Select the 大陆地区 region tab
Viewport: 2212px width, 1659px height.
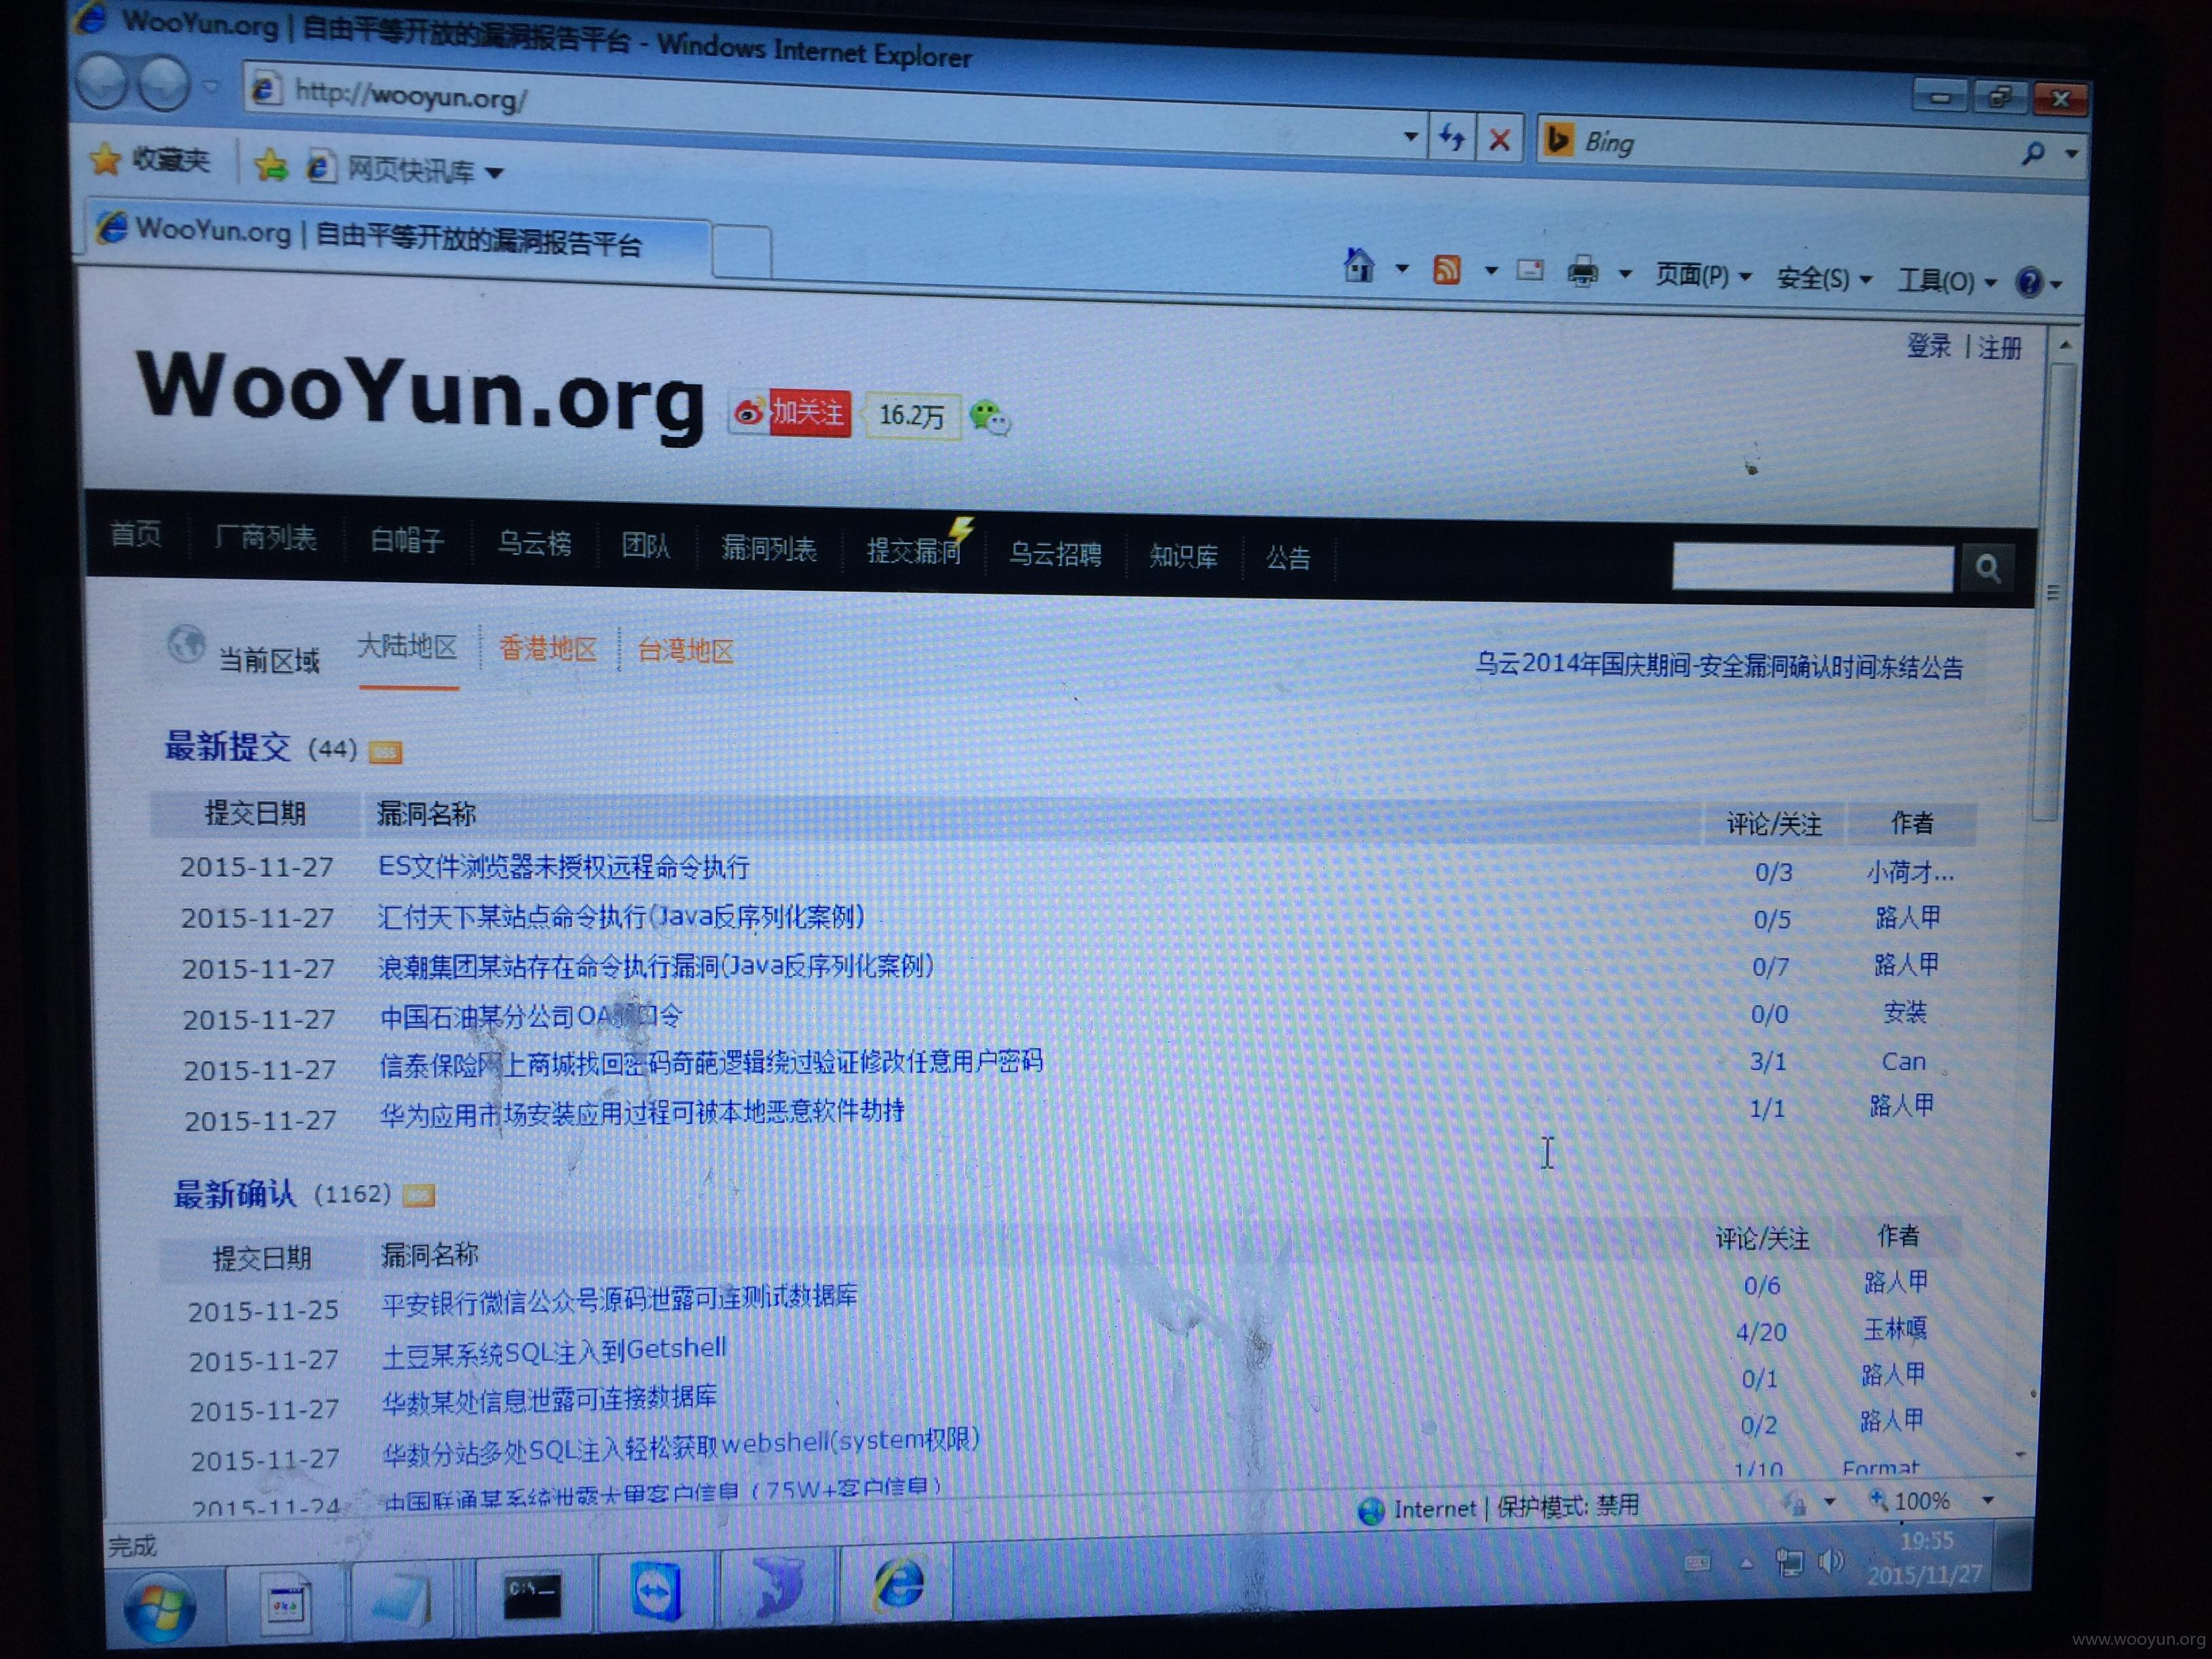[x=407, y=646]
